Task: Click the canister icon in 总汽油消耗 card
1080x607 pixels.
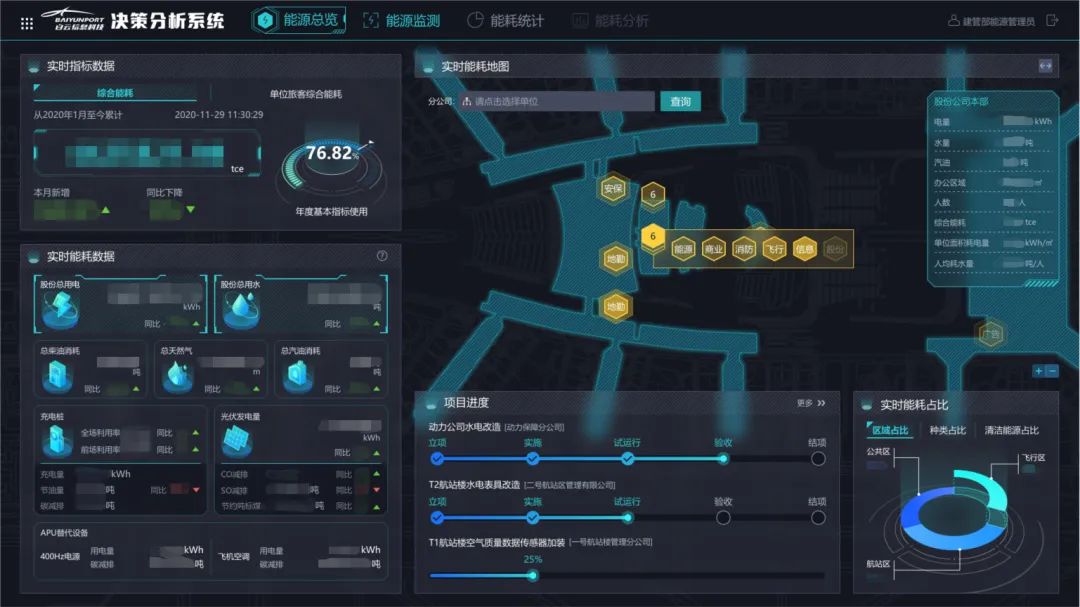Action: pyautogui.click(x=298, y=376)
